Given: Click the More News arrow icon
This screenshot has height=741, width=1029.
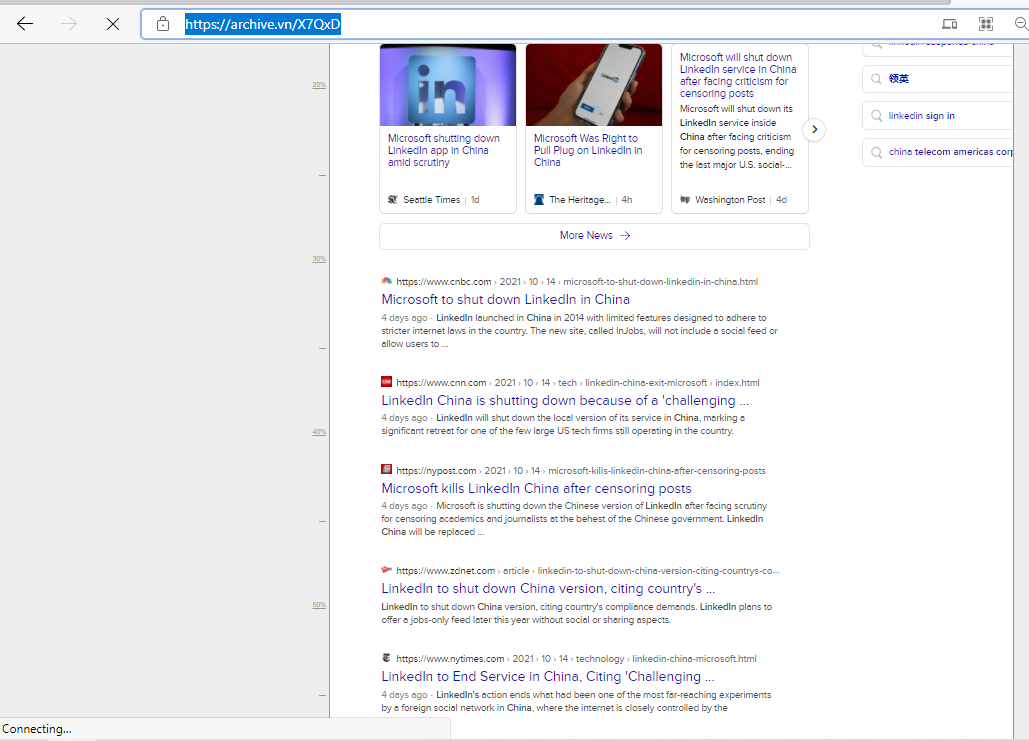Looking at the screenshot, I should [625, 236].
